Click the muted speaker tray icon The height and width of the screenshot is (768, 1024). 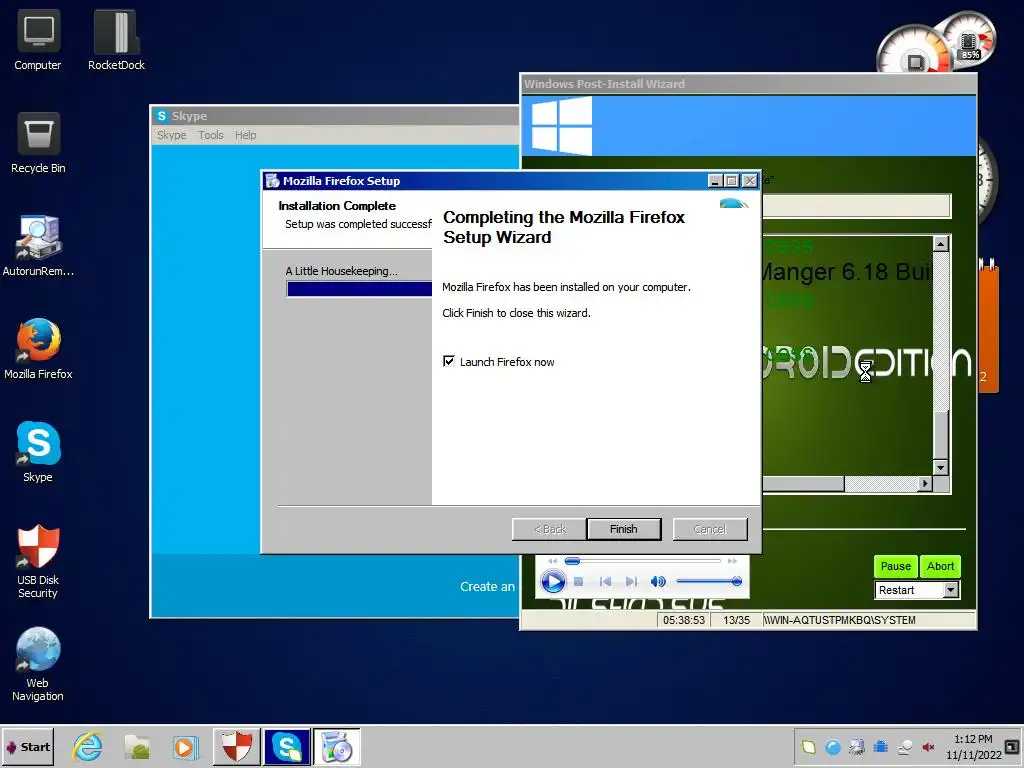pyautogui.click(x=928, y=747)
